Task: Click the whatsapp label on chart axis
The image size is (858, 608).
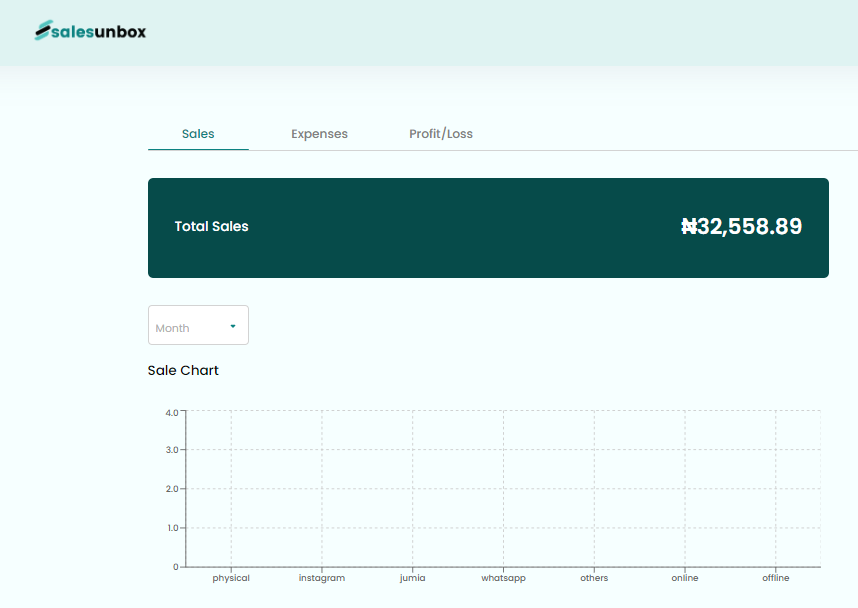Action: pos(503,579)
